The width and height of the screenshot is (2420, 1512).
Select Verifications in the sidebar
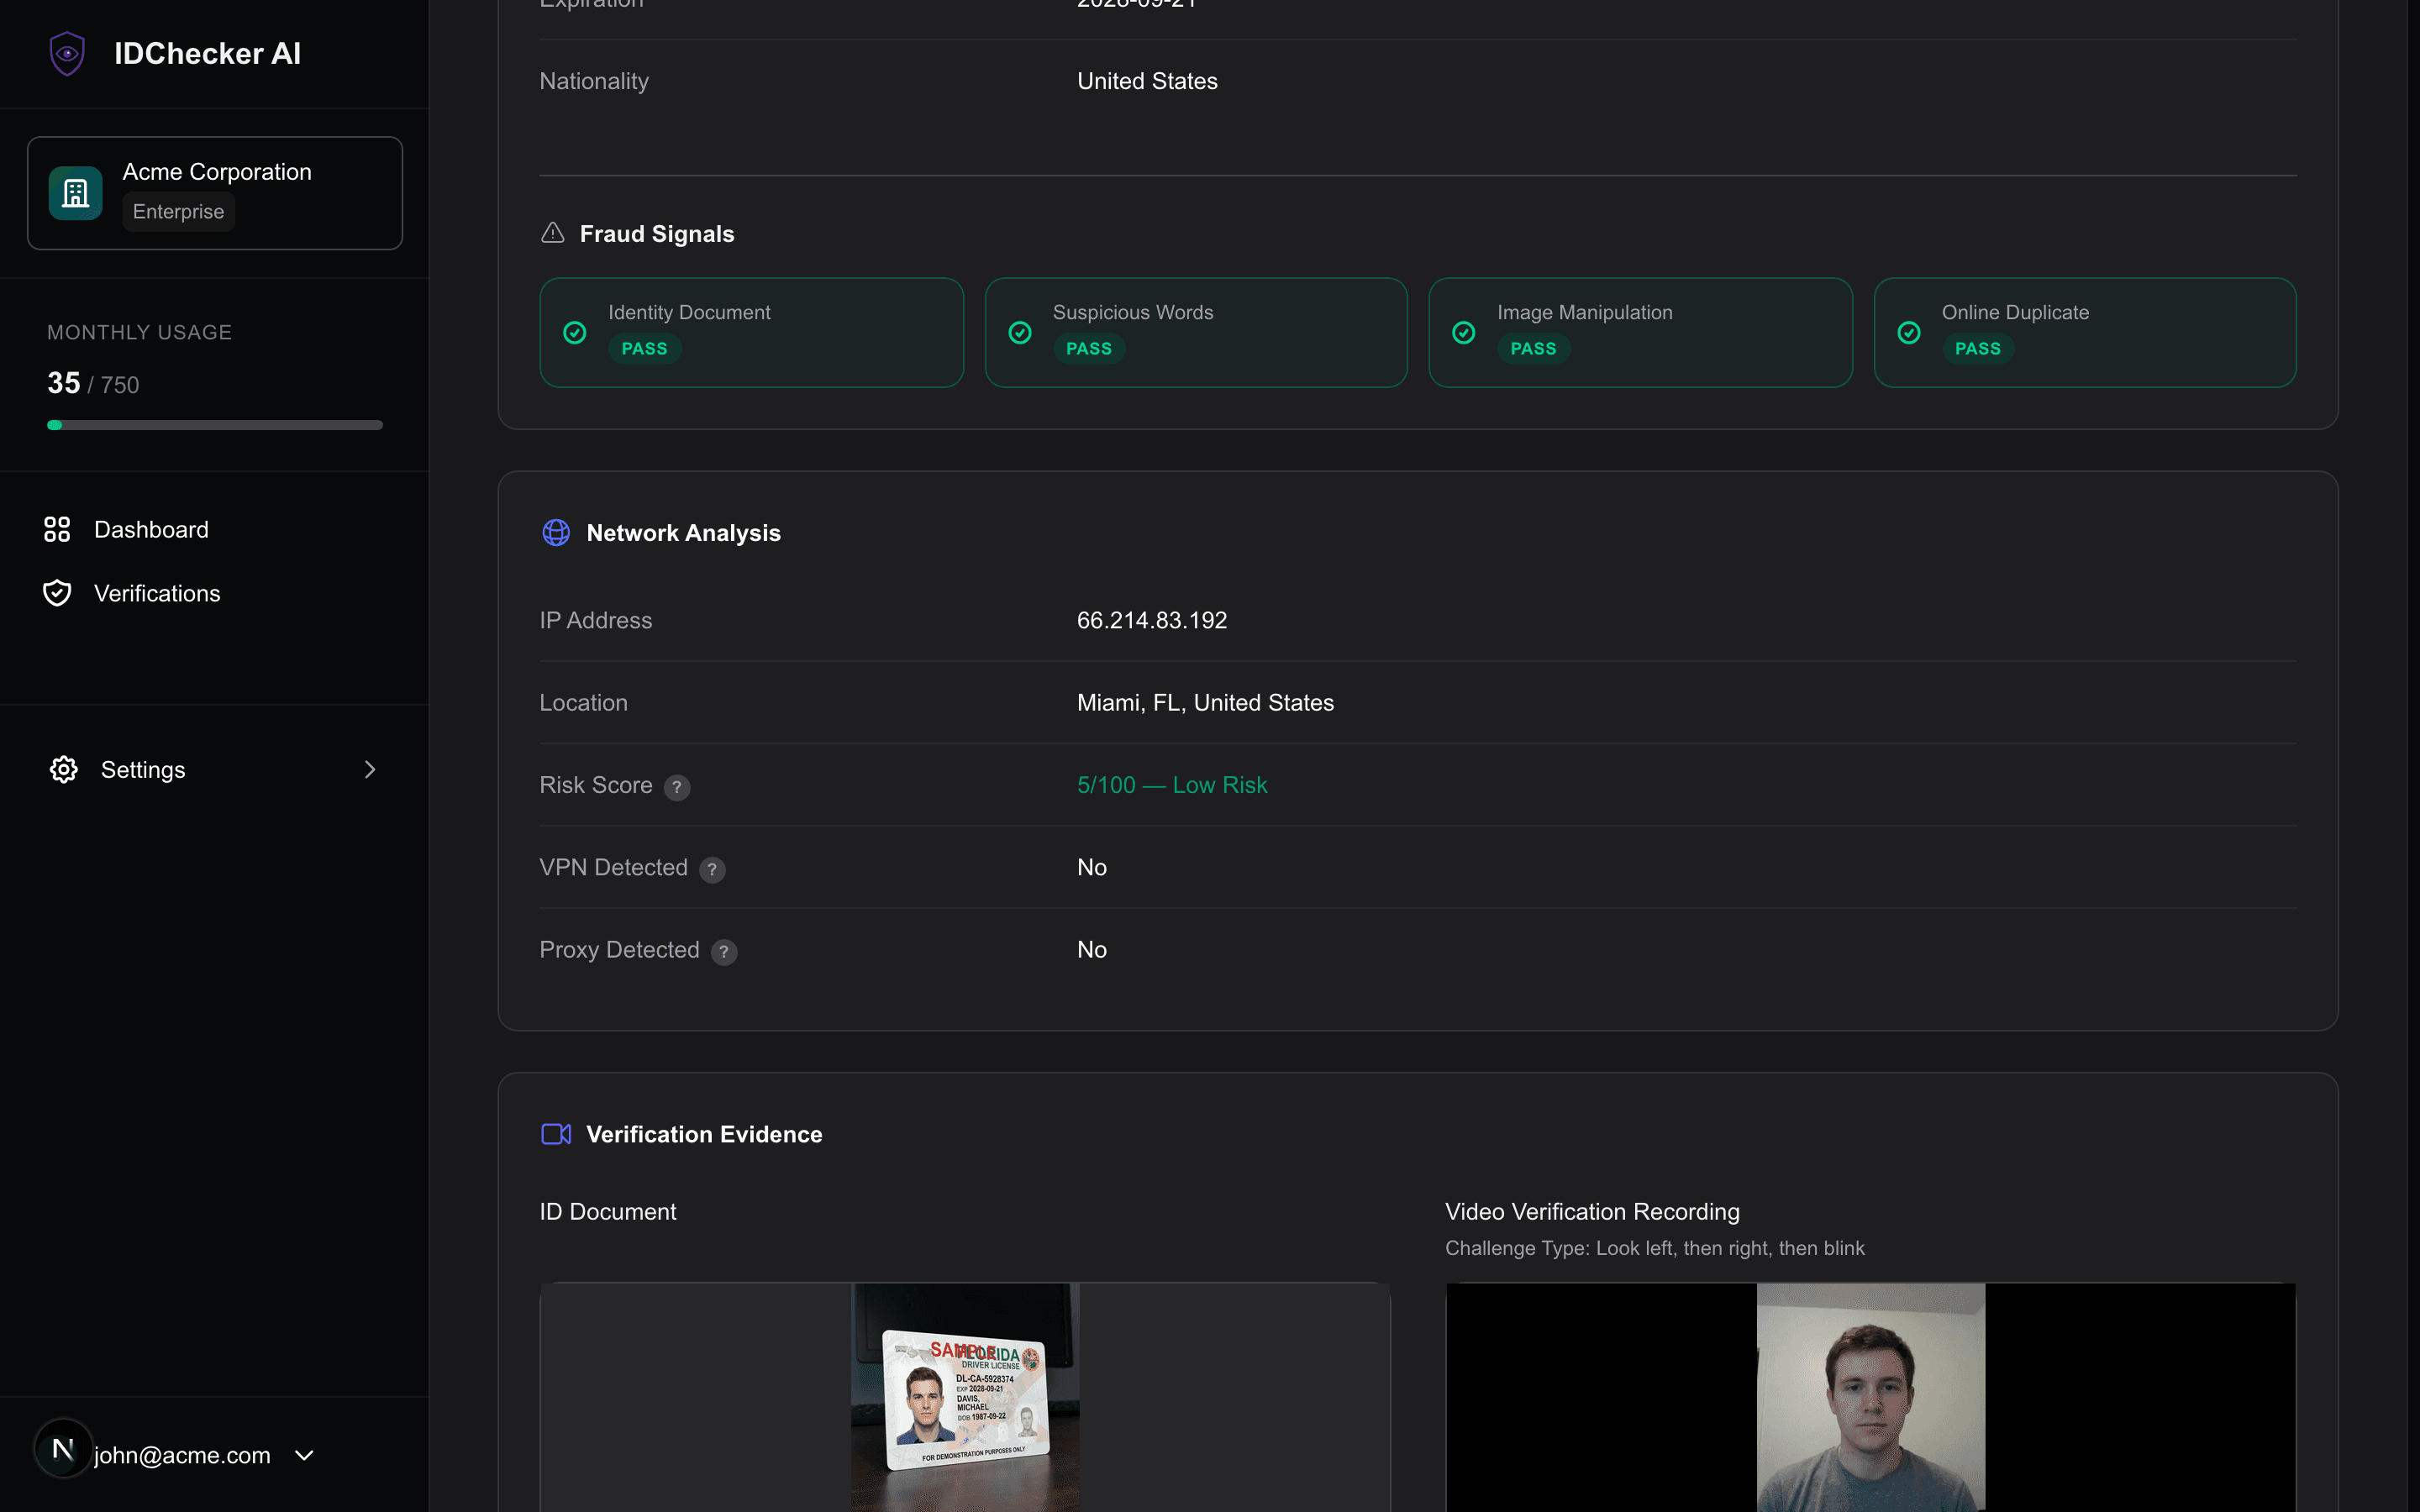(157, 592)
